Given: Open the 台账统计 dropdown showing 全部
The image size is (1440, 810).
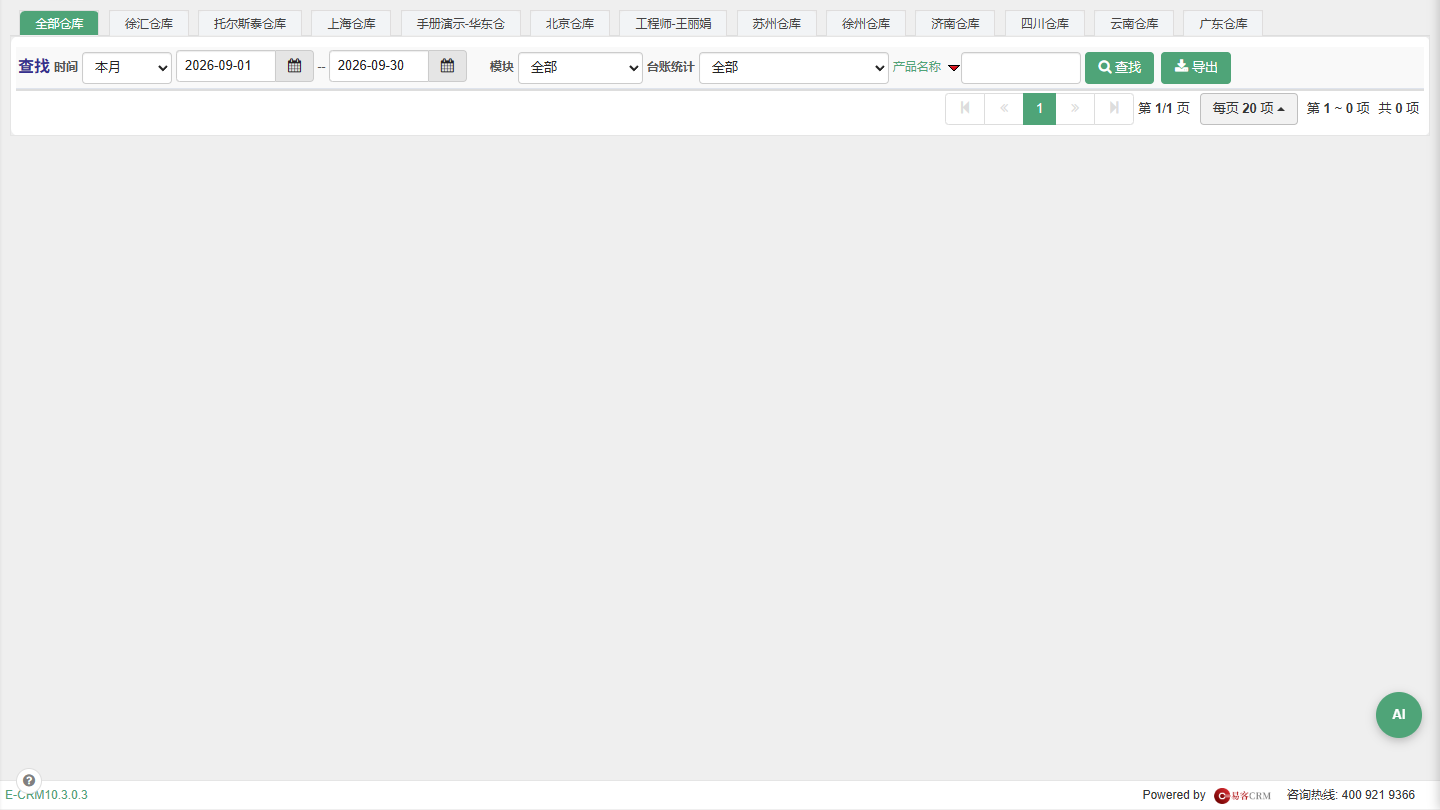Looking at the screenshot, I should pos(794,67).
